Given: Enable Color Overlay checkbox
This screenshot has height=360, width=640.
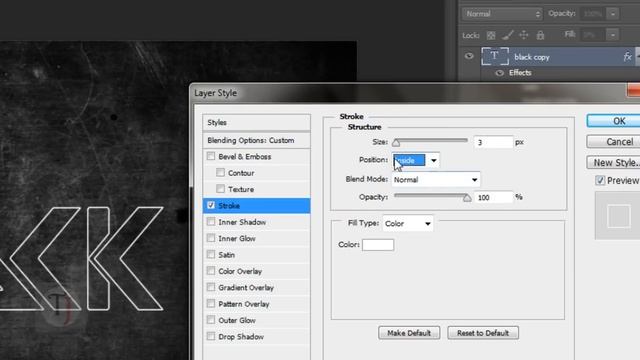Looking at the screenshot, I should [211, 271].
